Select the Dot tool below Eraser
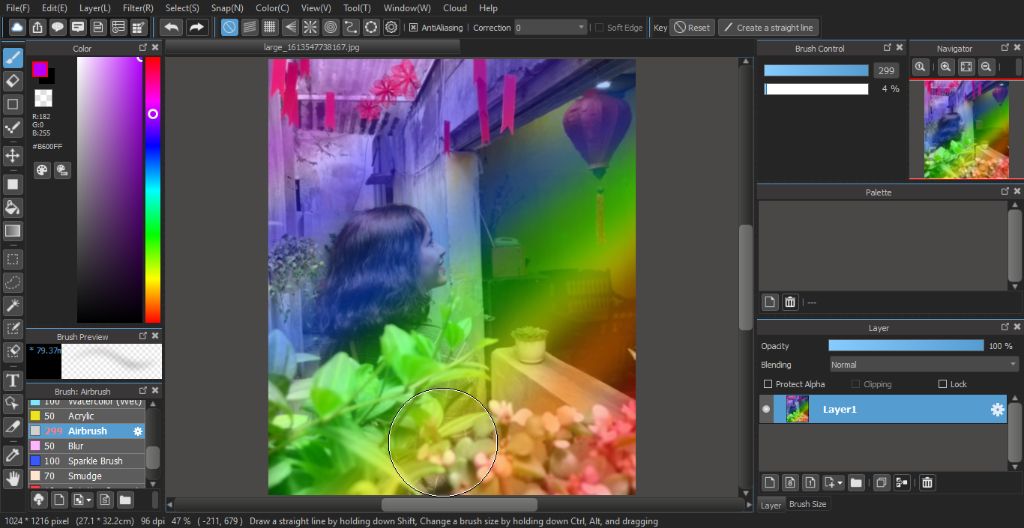Viewport: 1024px width, 528px height. [x=12, y=104]
